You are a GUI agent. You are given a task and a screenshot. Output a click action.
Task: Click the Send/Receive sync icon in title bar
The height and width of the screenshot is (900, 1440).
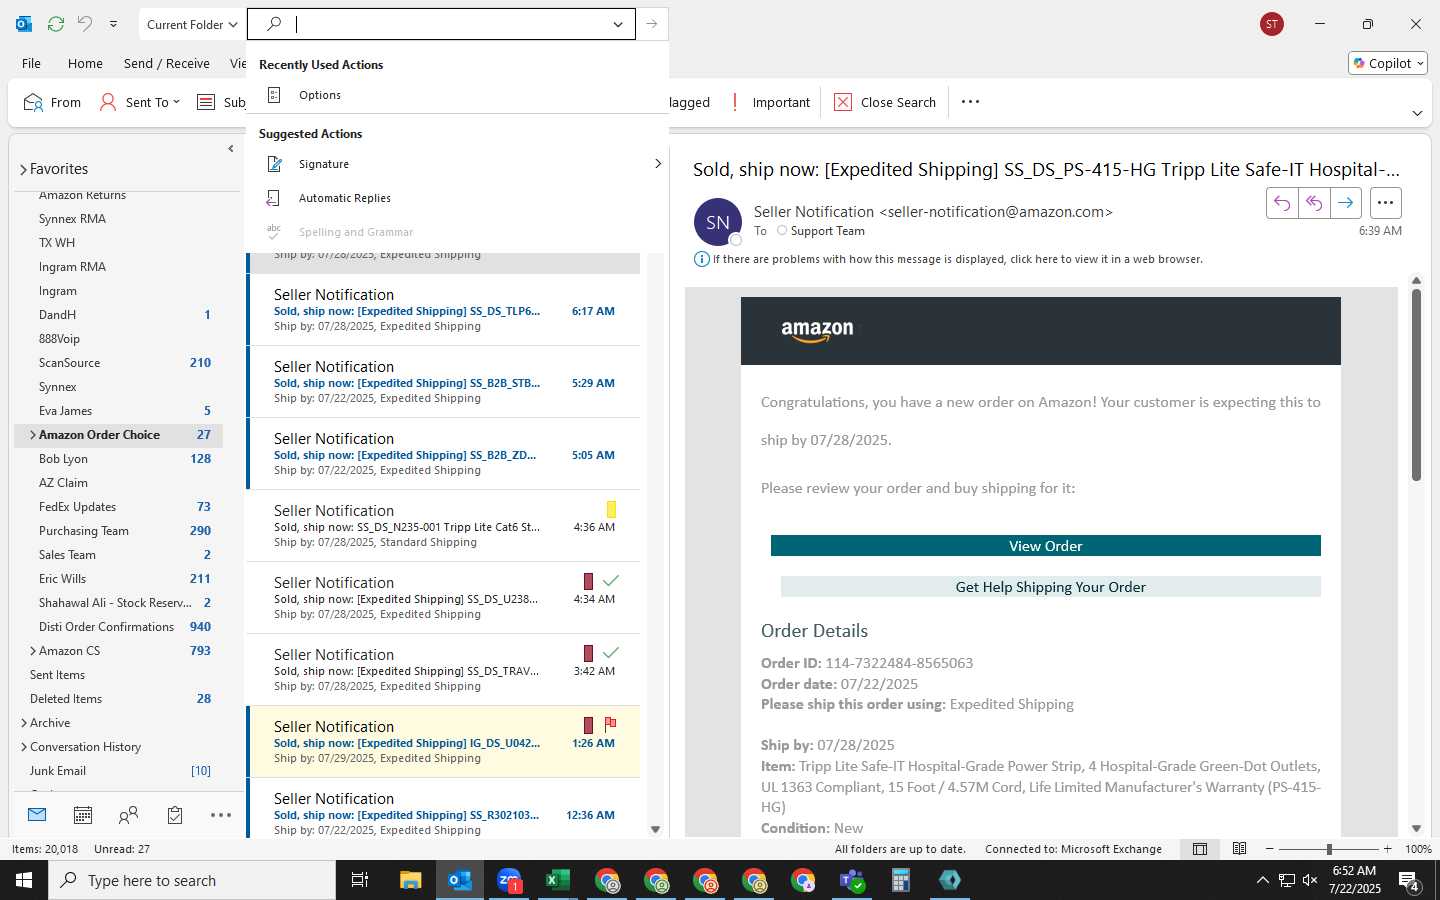56,24
